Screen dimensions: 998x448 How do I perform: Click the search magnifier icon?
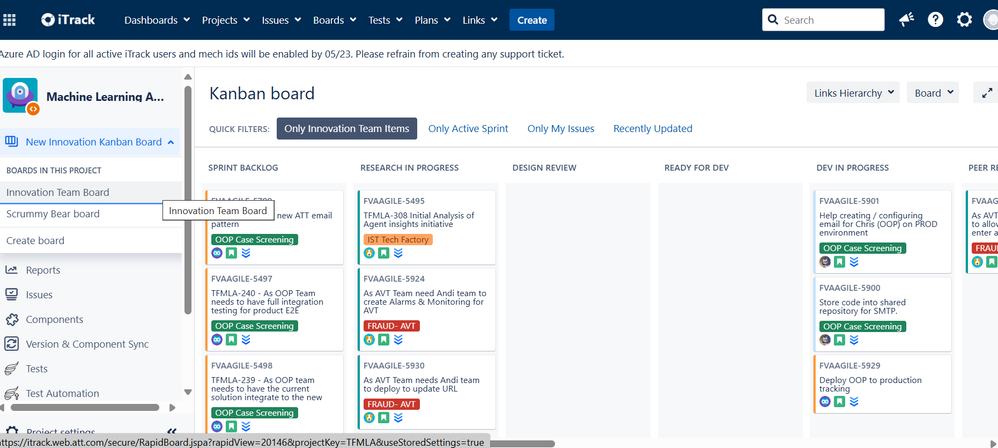click(773, 20)
